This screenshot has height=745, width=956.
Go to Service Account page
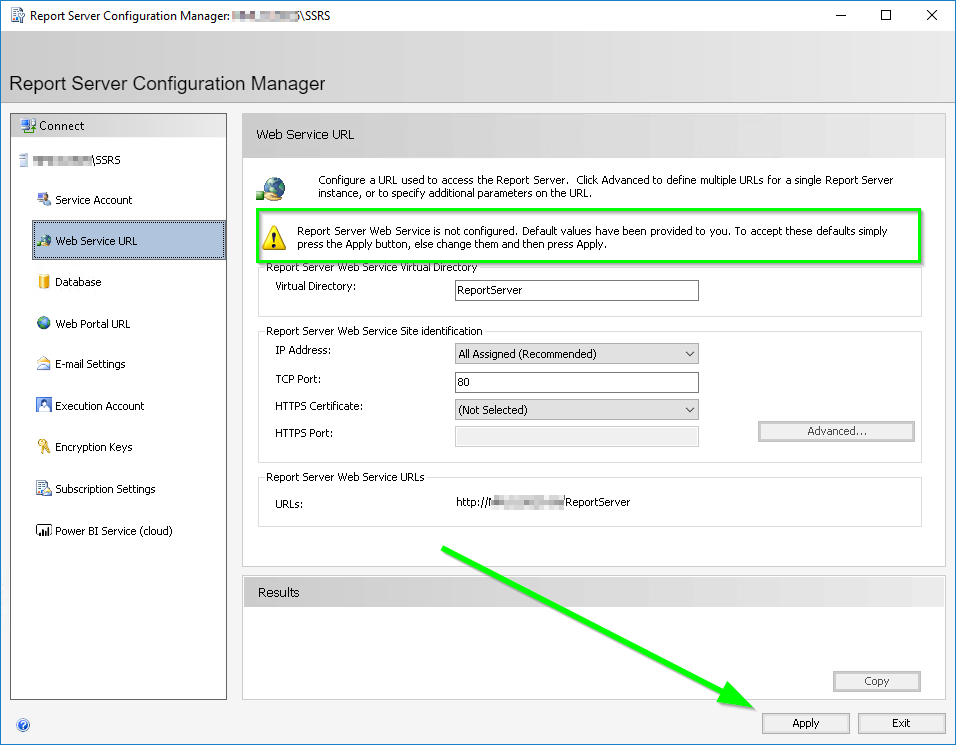(x=93, y=200)
